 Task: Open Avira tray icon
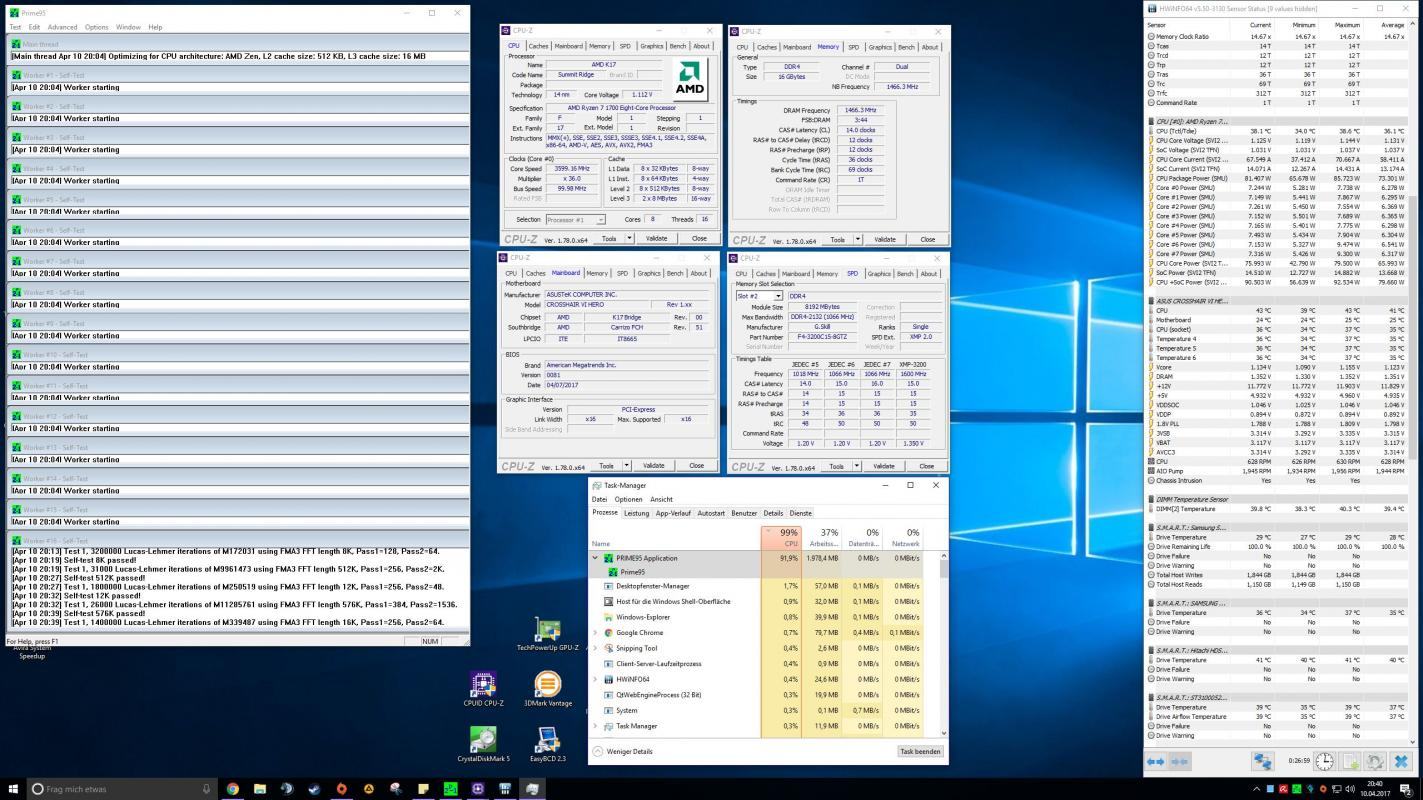1284,789
